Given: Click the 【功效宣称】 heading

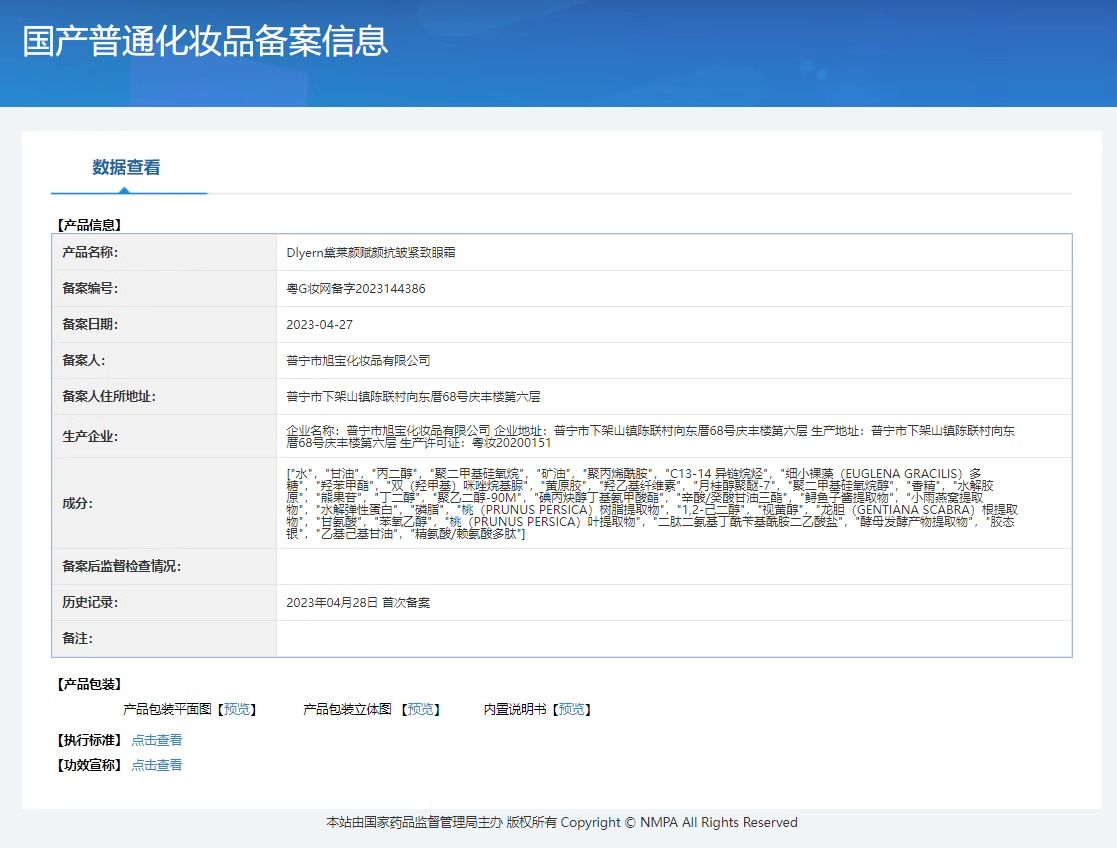Looking at the screenshot, I should coord(89,765).
